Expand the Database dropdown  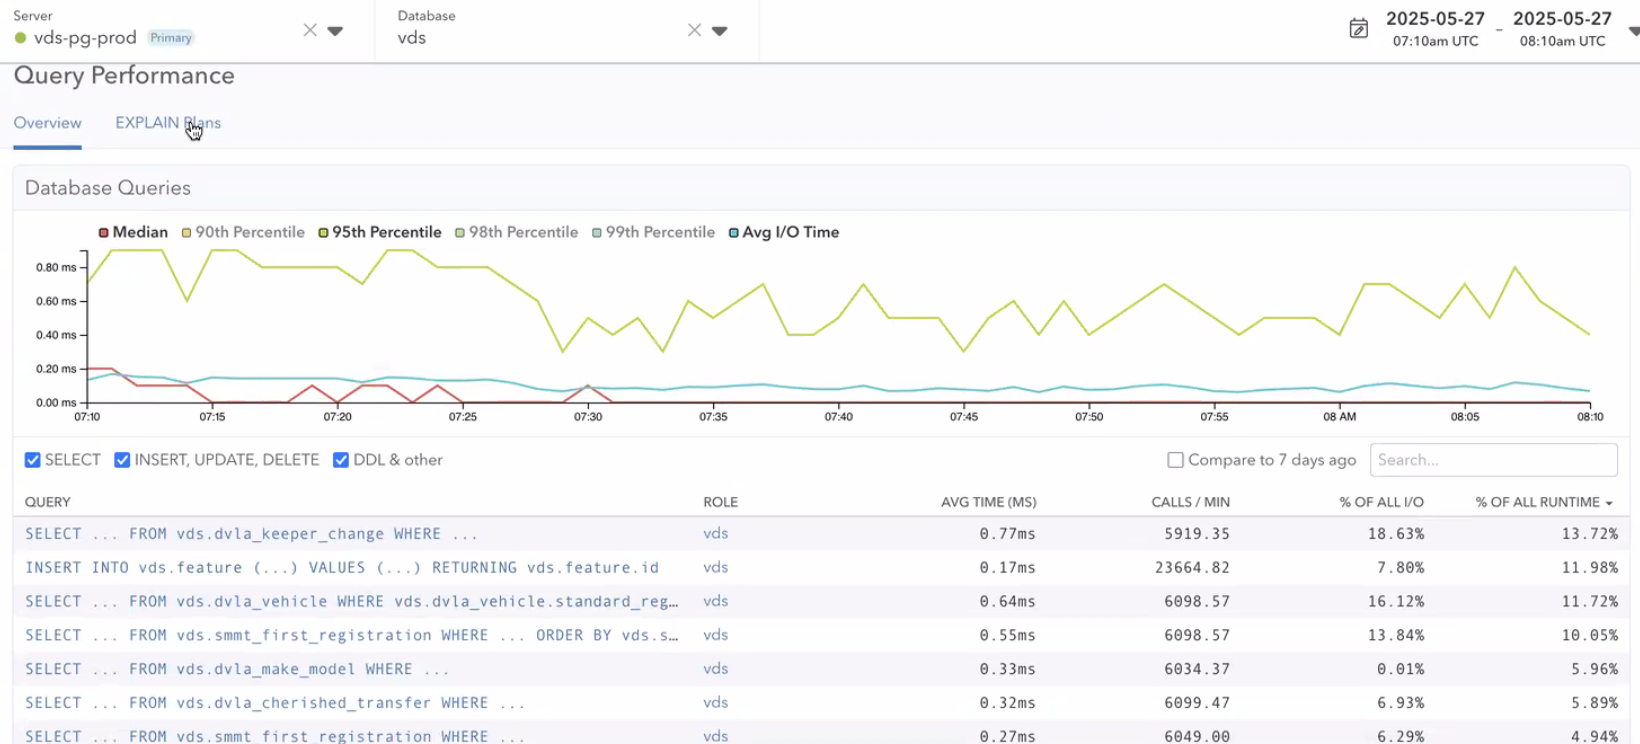pos(719,31)
